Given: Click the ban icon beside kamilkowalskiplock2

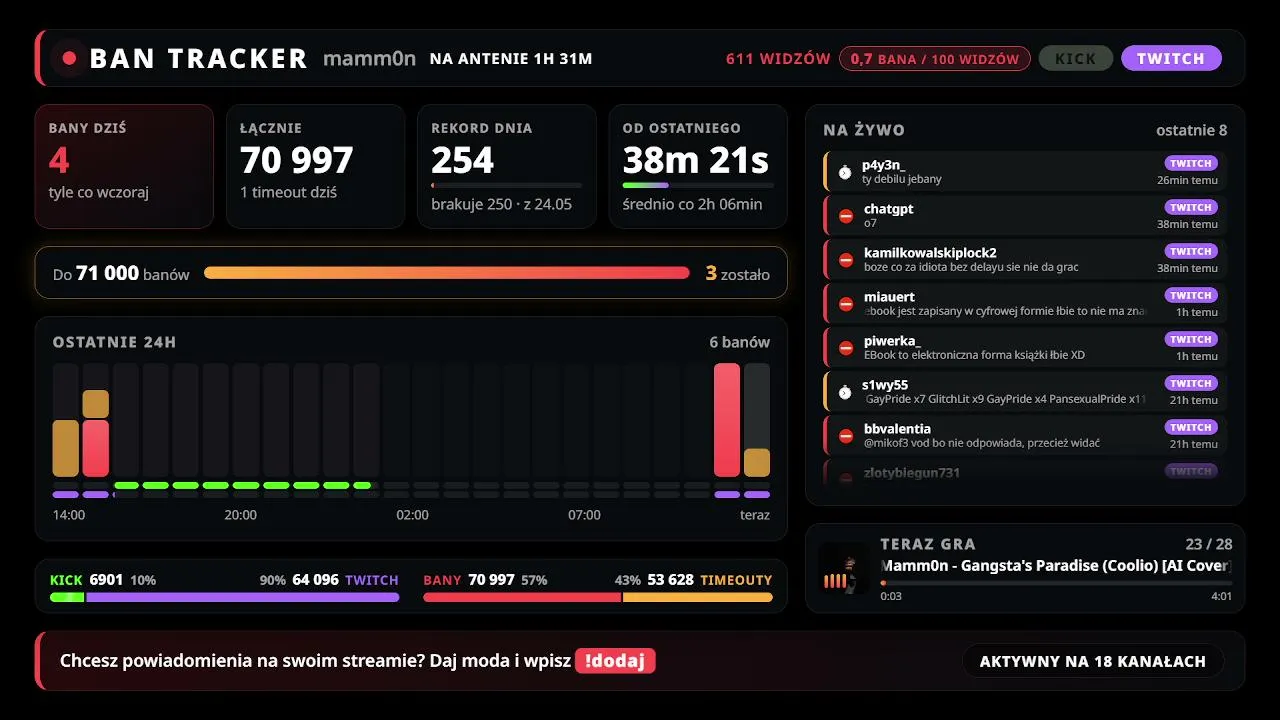Looking at the screenshot, I should (x=846, y=260).
